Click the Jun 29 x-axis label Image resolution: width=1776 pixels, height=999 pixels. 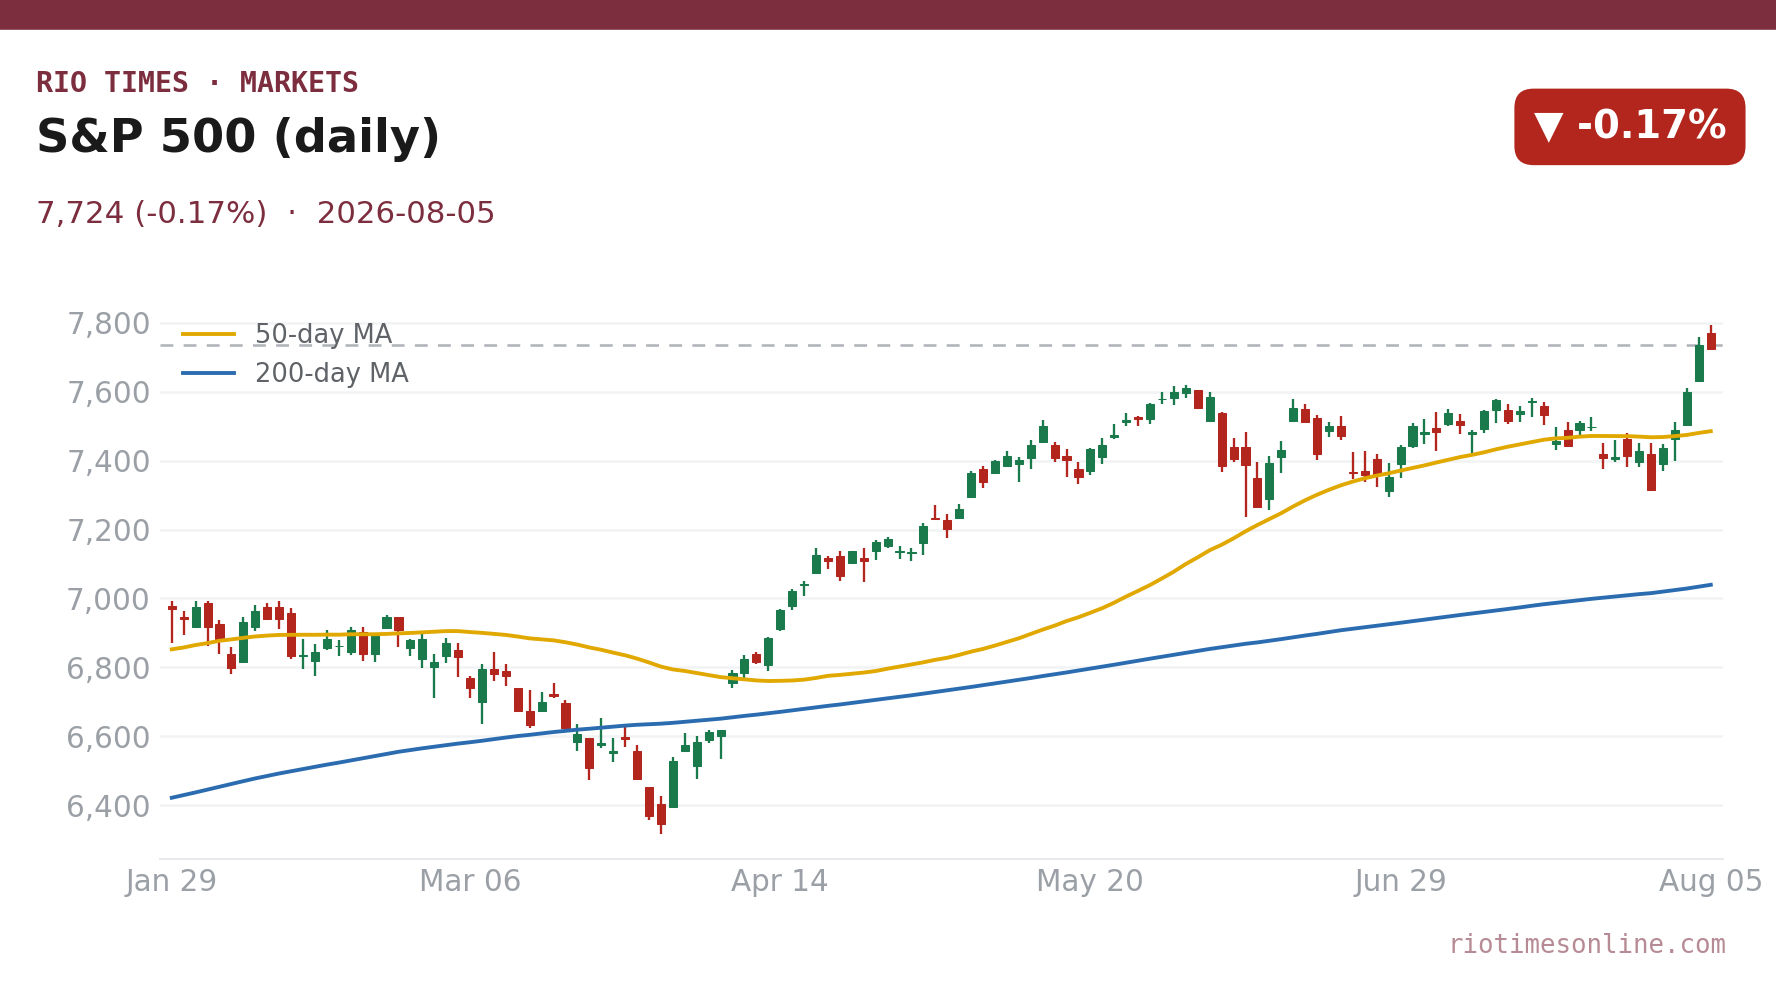1400,882
